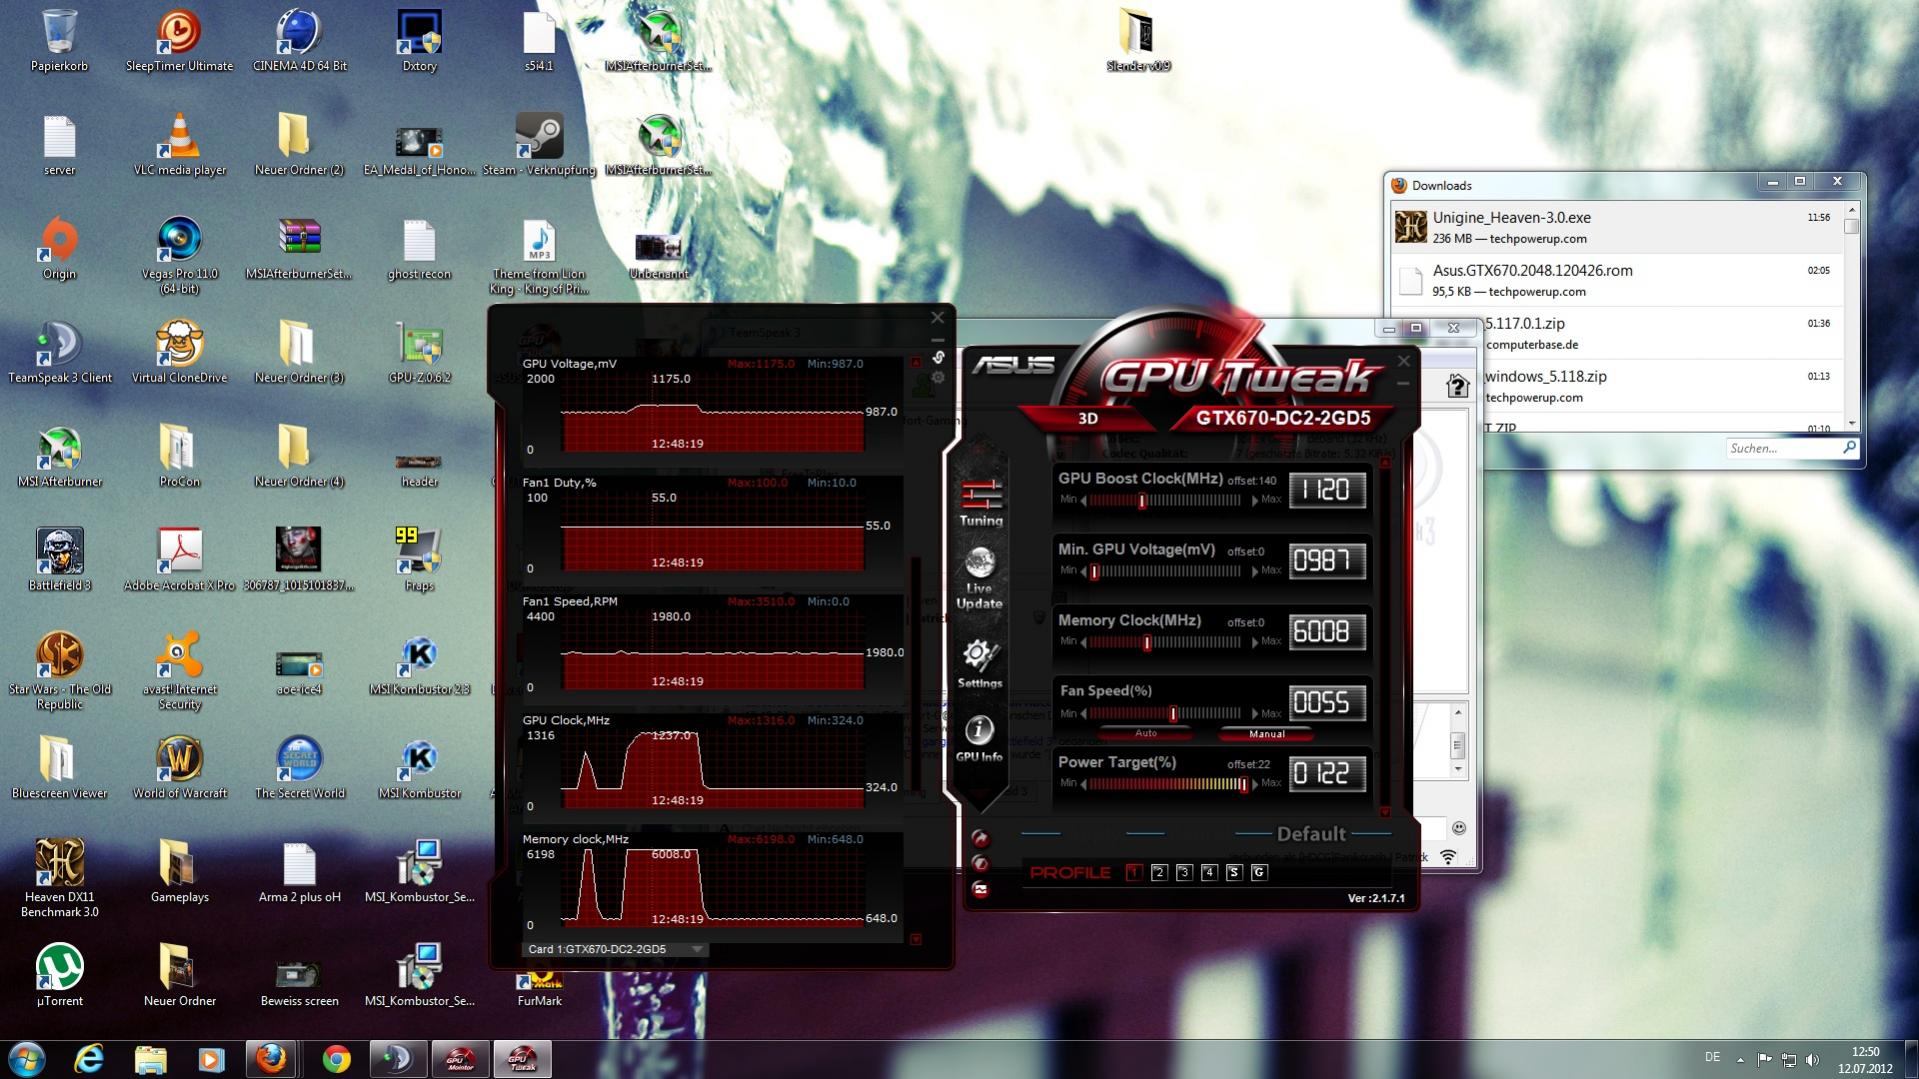Set fan speed mode to Manual

click(x=1267, y=734)
